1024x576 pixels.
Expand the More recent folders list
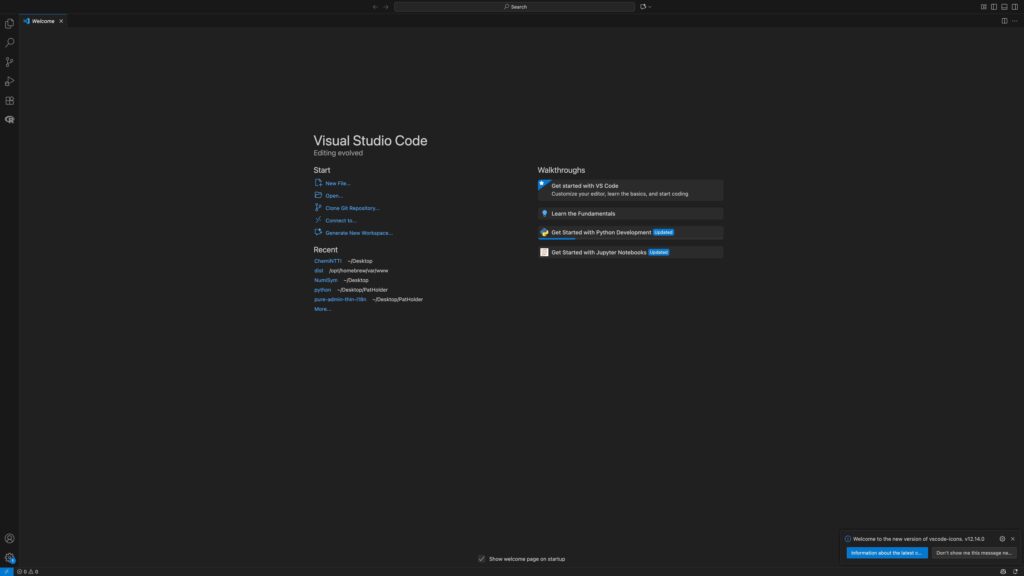(x=322, y=309)
